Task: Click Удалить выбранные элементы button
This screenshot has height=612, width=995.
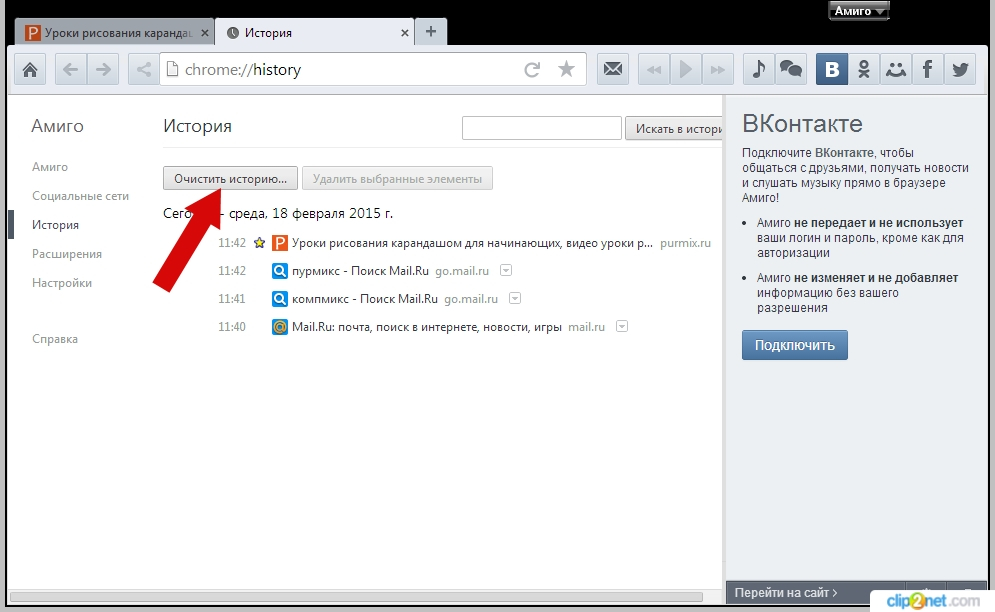Action: point(397,178)
